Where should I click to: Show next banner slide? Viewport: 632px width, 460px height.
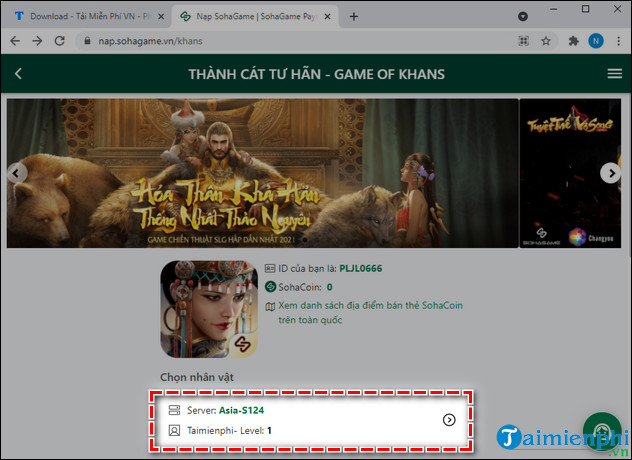tap(611, 173)
